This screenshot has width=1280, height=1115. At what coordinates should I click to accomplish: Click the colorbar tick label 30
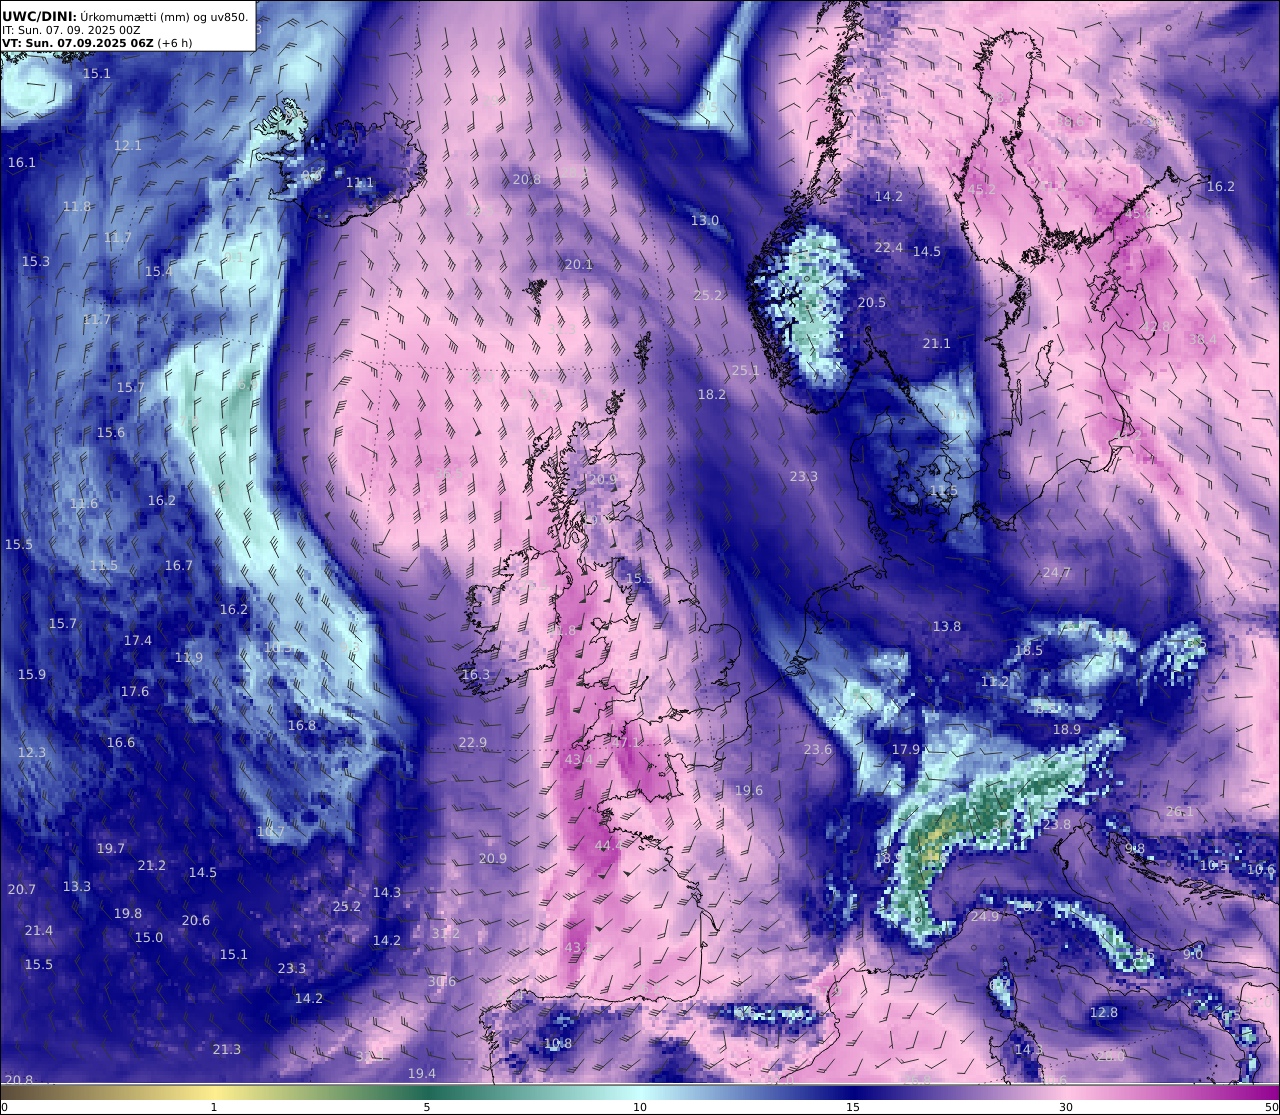tap(1066, 1107)
